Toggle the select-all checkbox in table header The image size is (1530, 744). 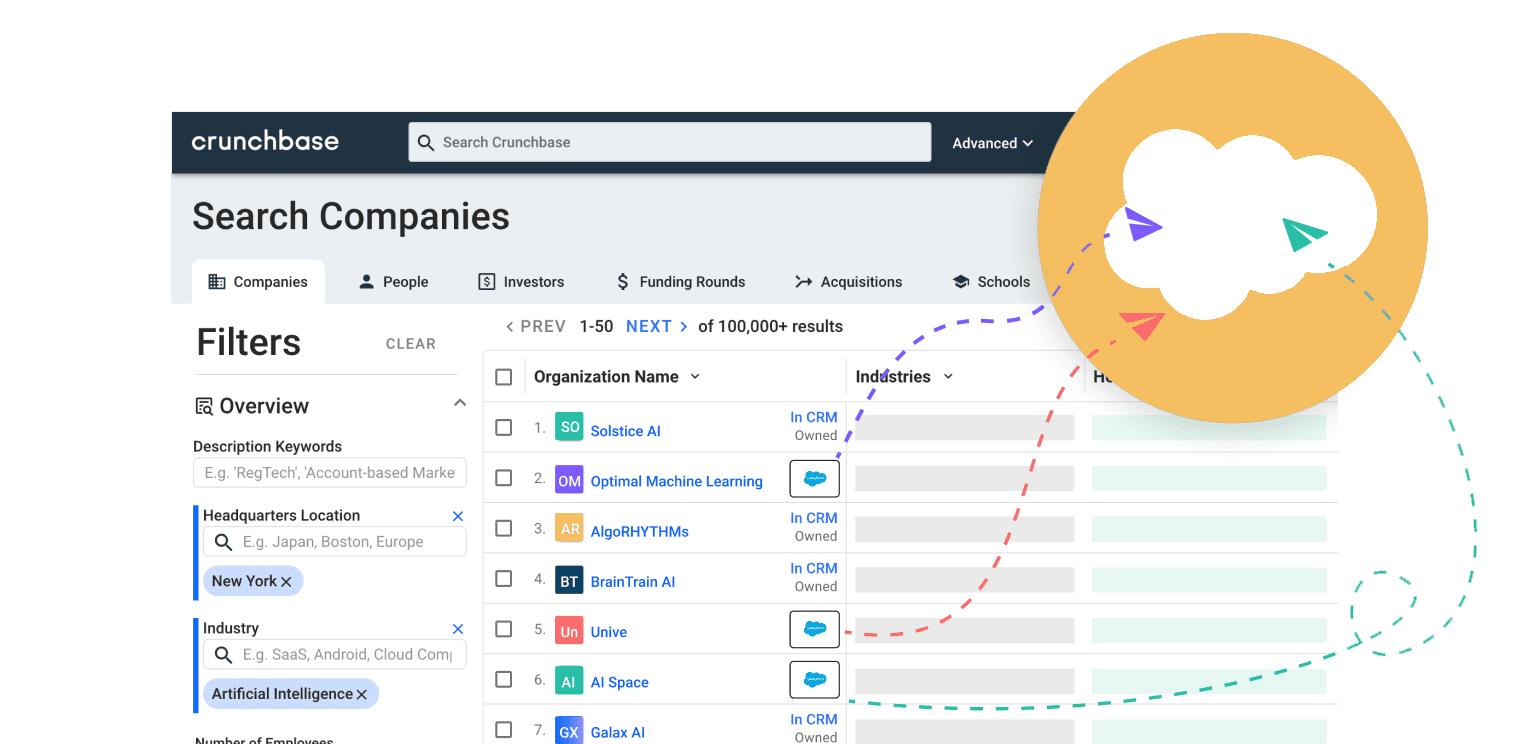[x=504, y=377]
